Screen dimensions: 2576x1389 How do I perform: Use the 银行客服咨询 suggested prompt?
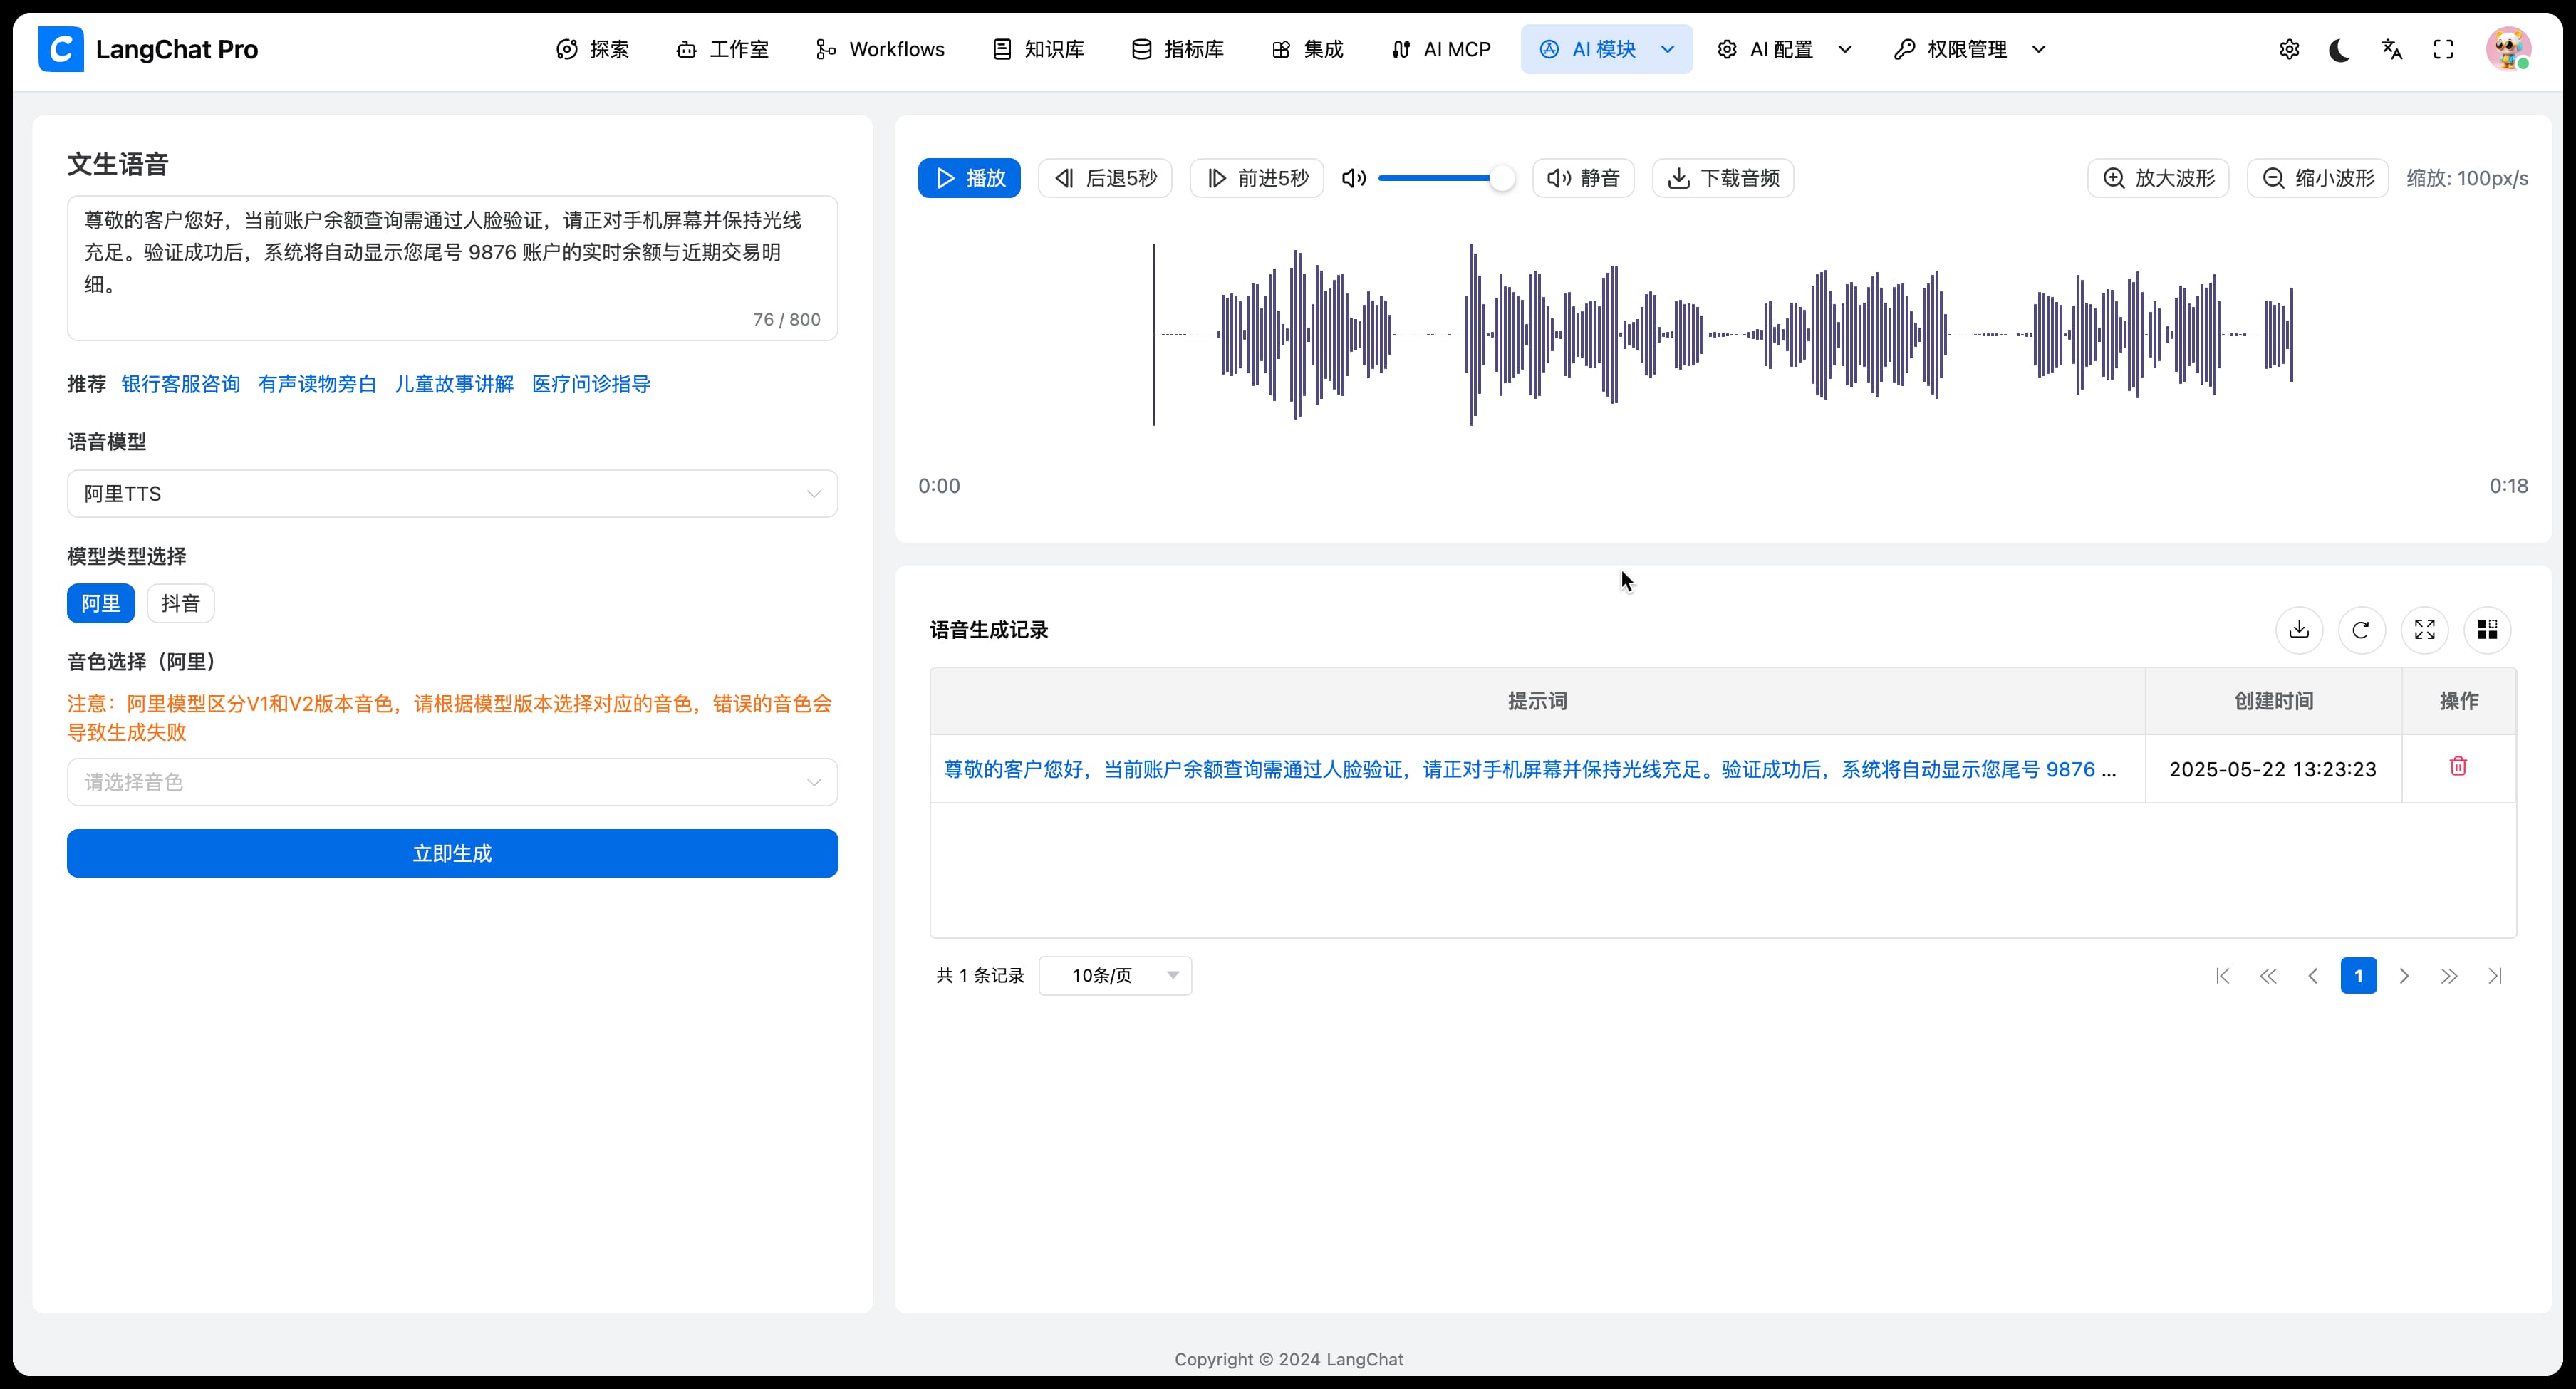[181, 384]
